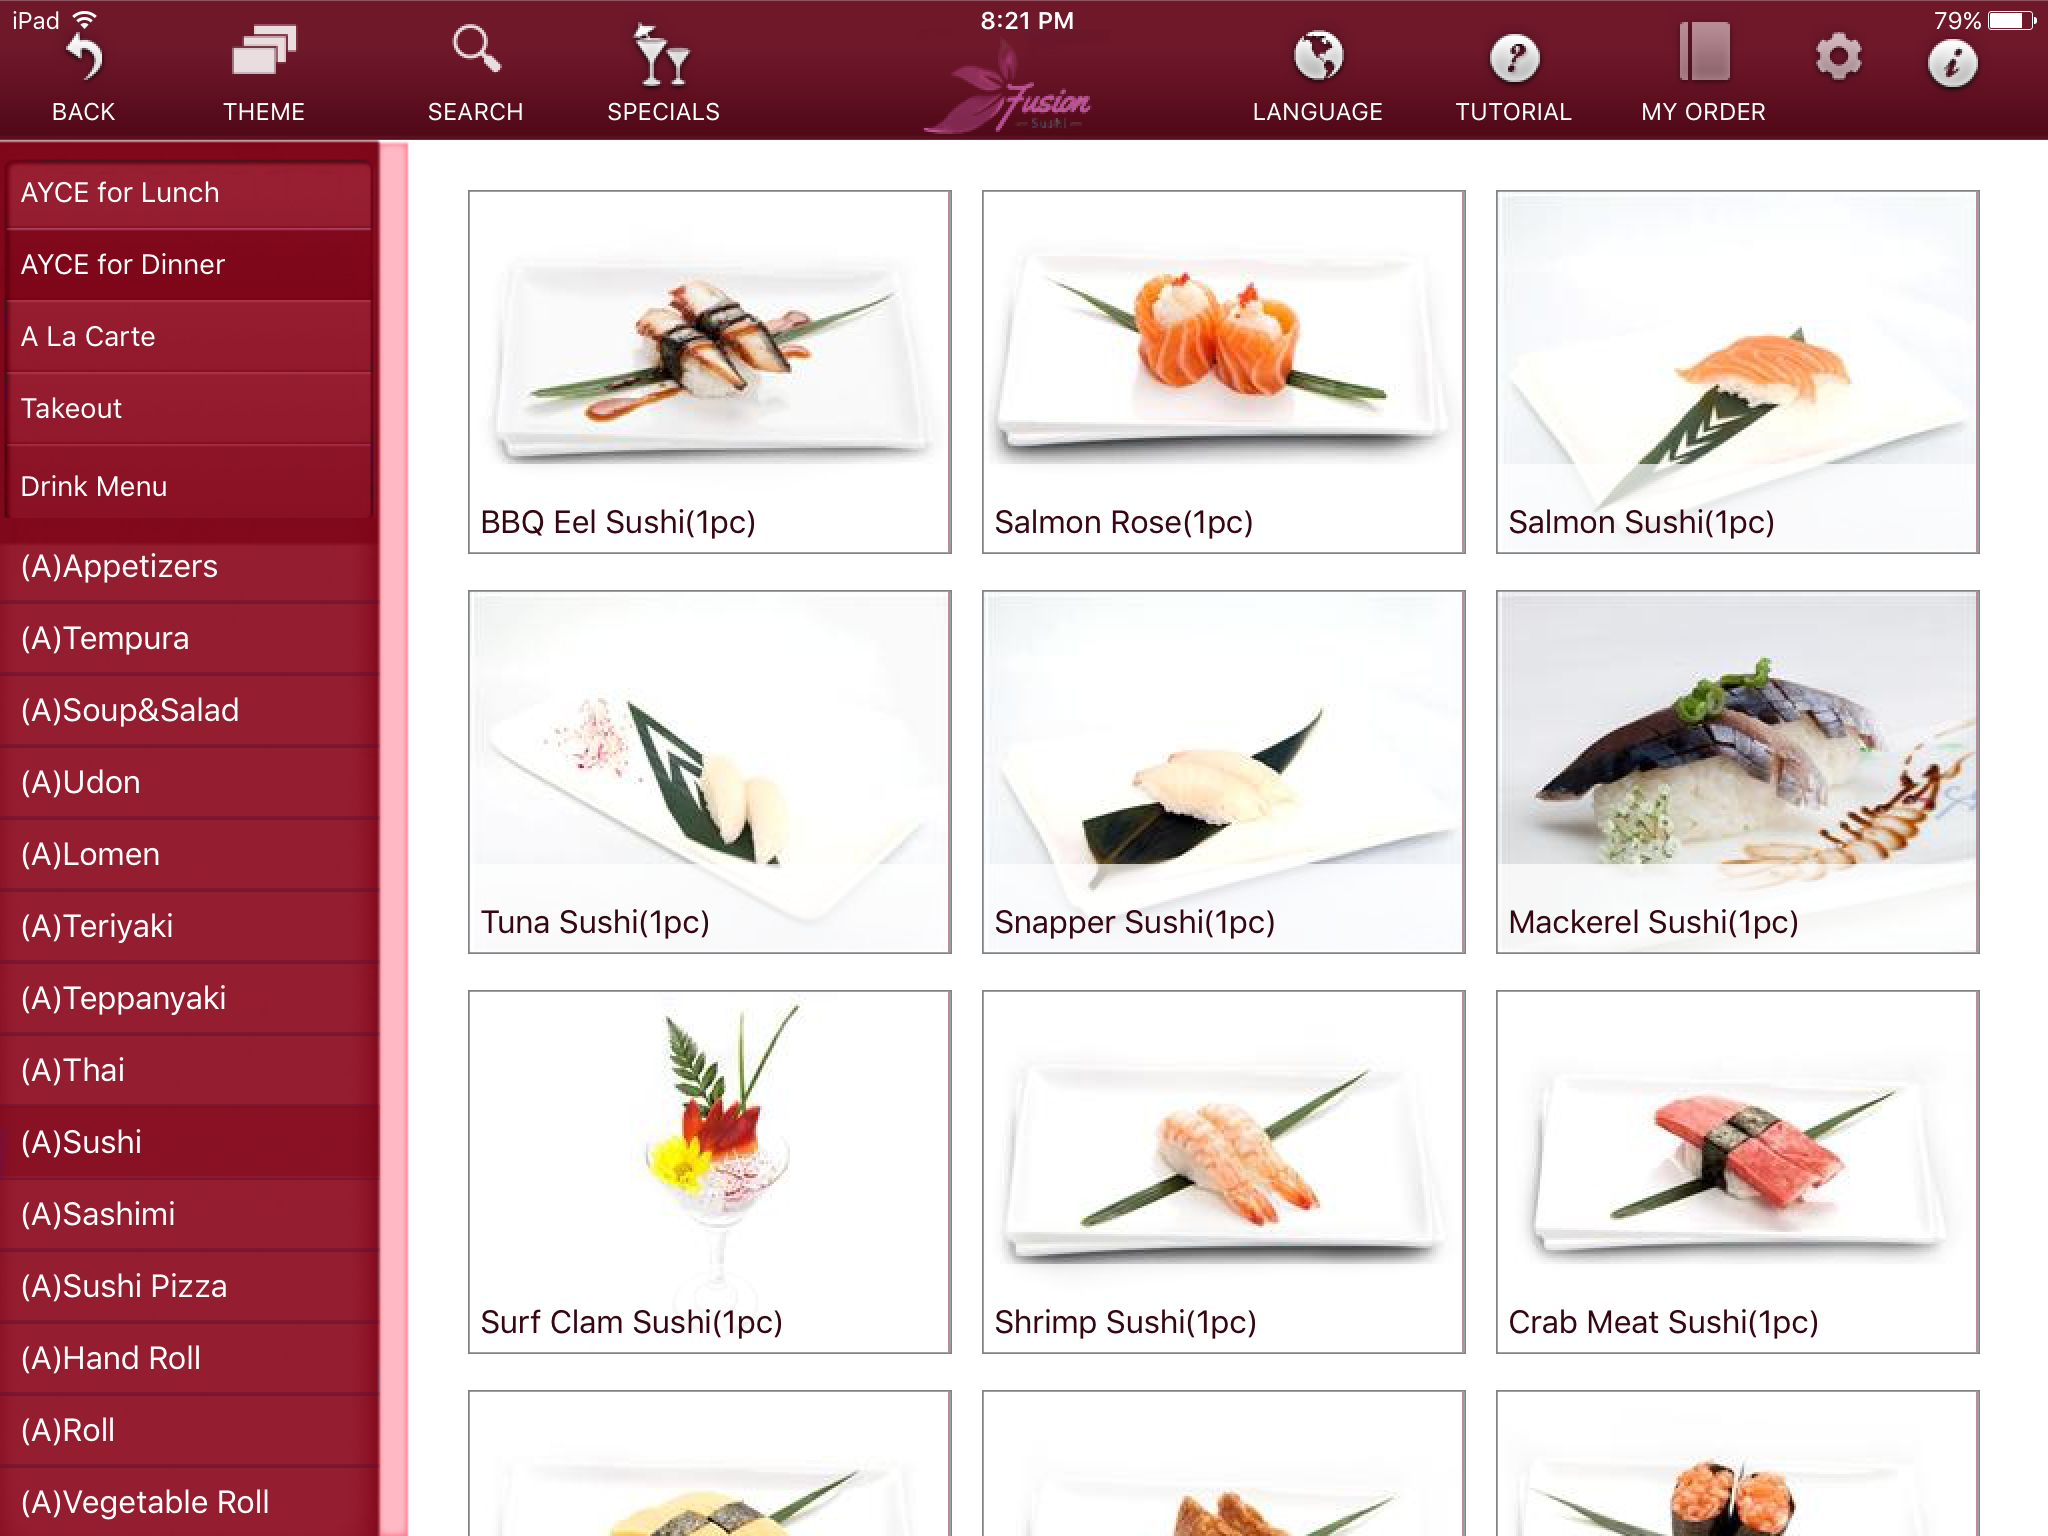The height and width of the screenshot is (1536, 2048).
Task: Open Tutorial question mark icon
Action: point(1513,59)
